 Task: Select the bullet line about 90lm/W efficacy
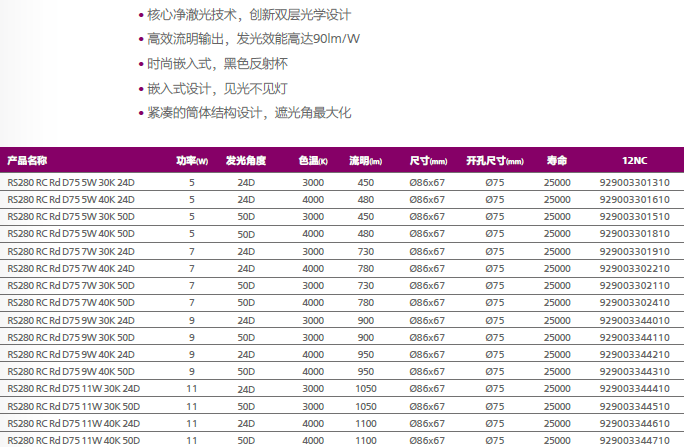[x=253, y=39]
